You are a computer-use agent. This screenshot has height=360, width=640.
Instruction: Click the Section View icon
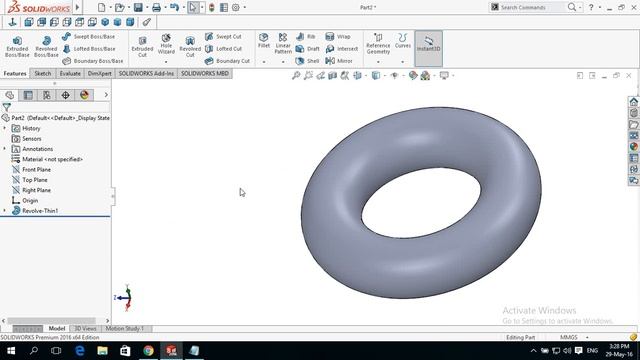(333, 76)
